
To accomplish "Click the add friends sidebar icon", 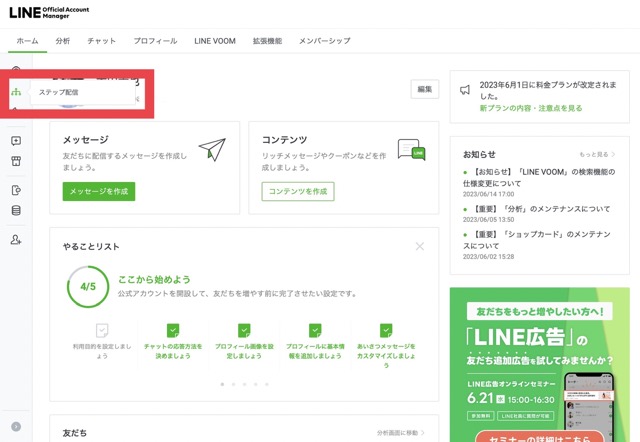I will 16,240.
